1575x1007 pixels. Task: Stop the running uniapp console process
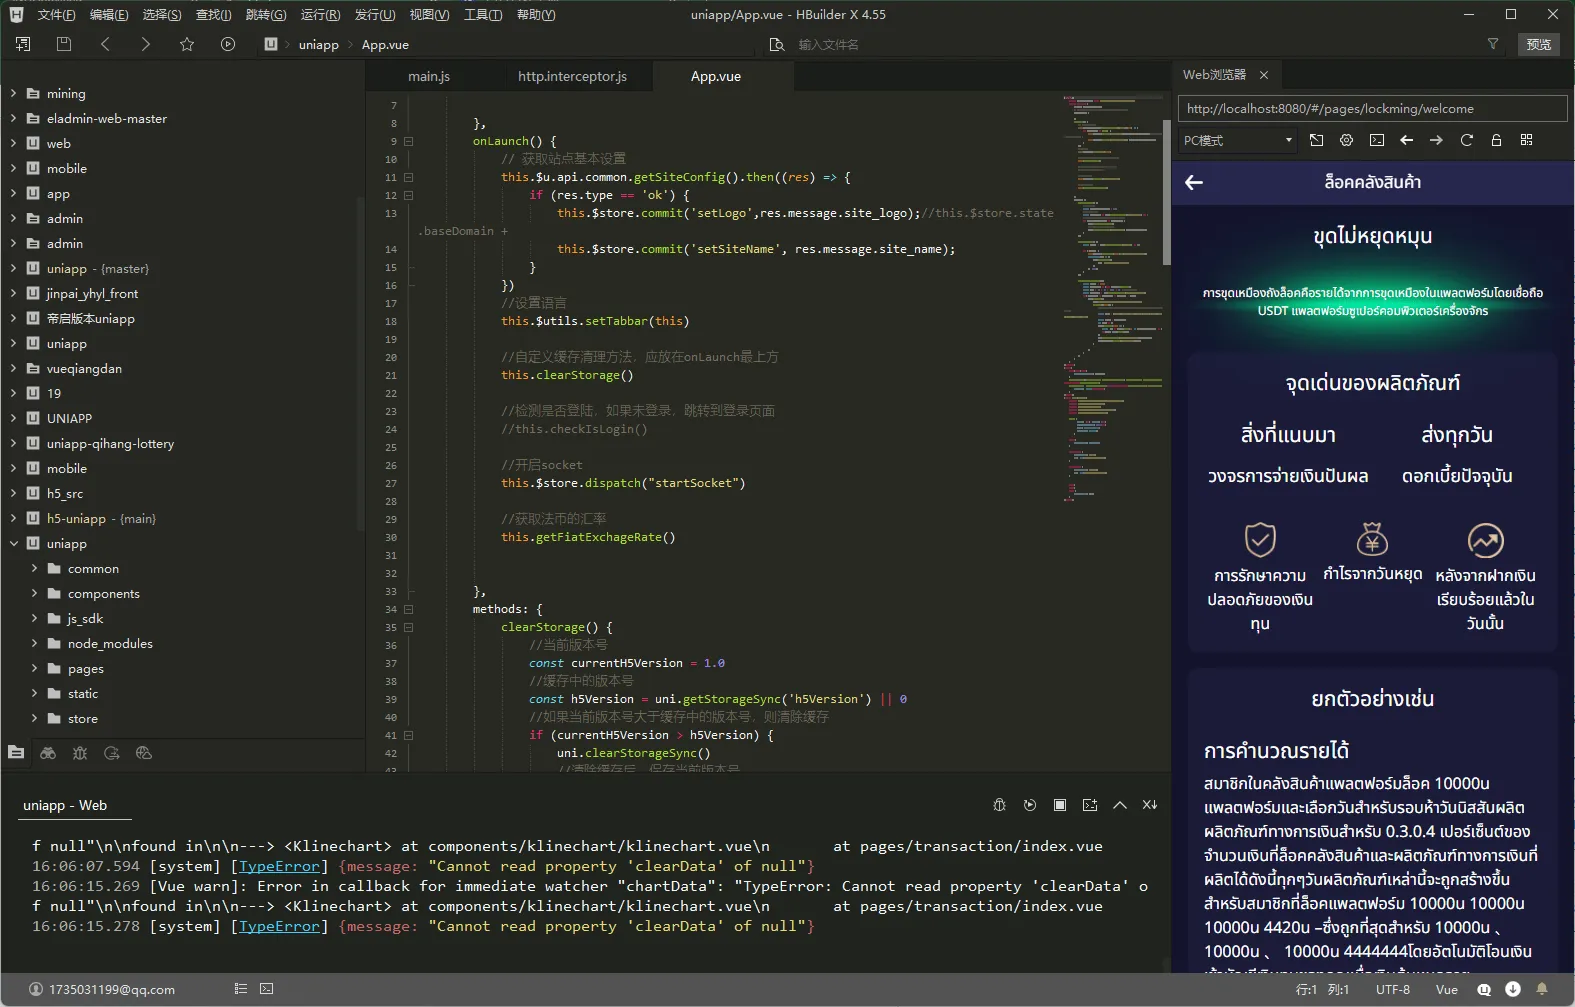1060,805
